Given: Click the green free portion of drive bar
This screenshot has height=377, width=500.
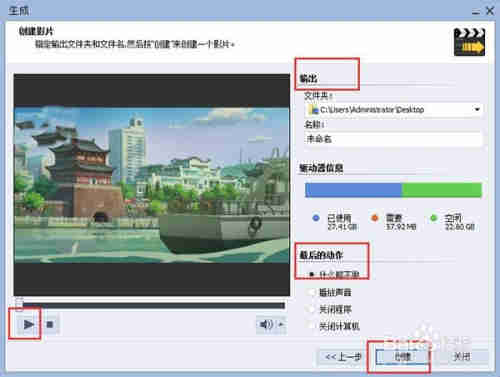Looking at the screenshot, I should [x=442, y=190].
